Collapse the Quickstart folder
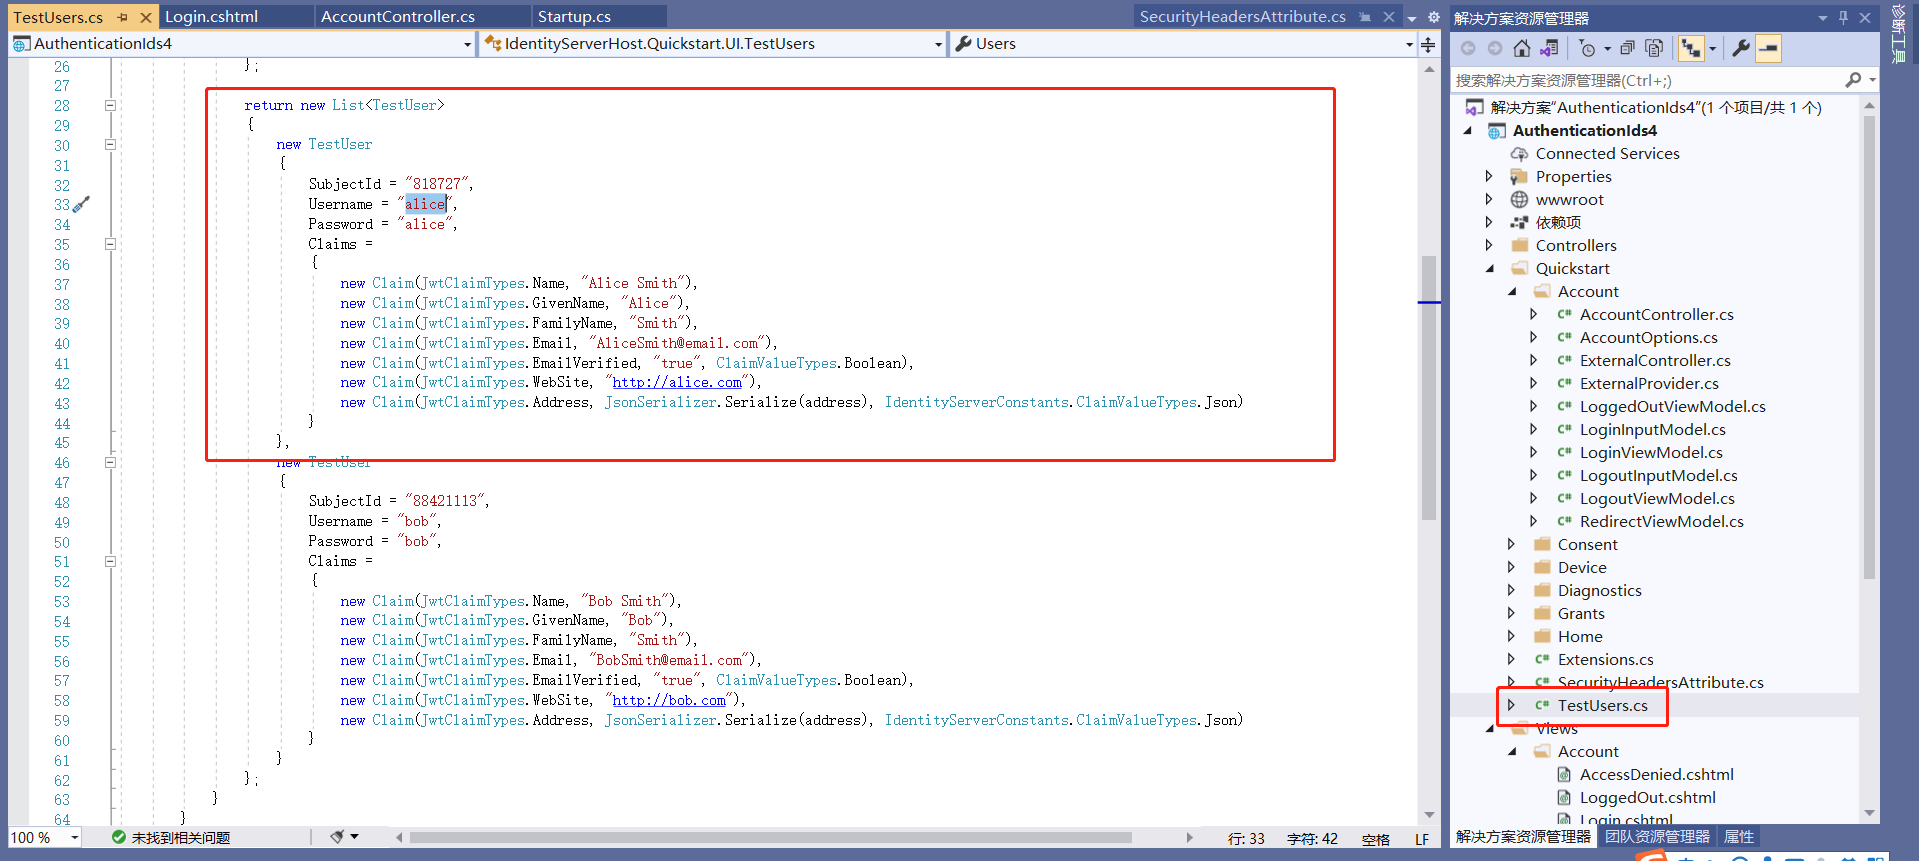Image resolution: width=1919 pixels, height=861 pixels. click(1489, 268)
